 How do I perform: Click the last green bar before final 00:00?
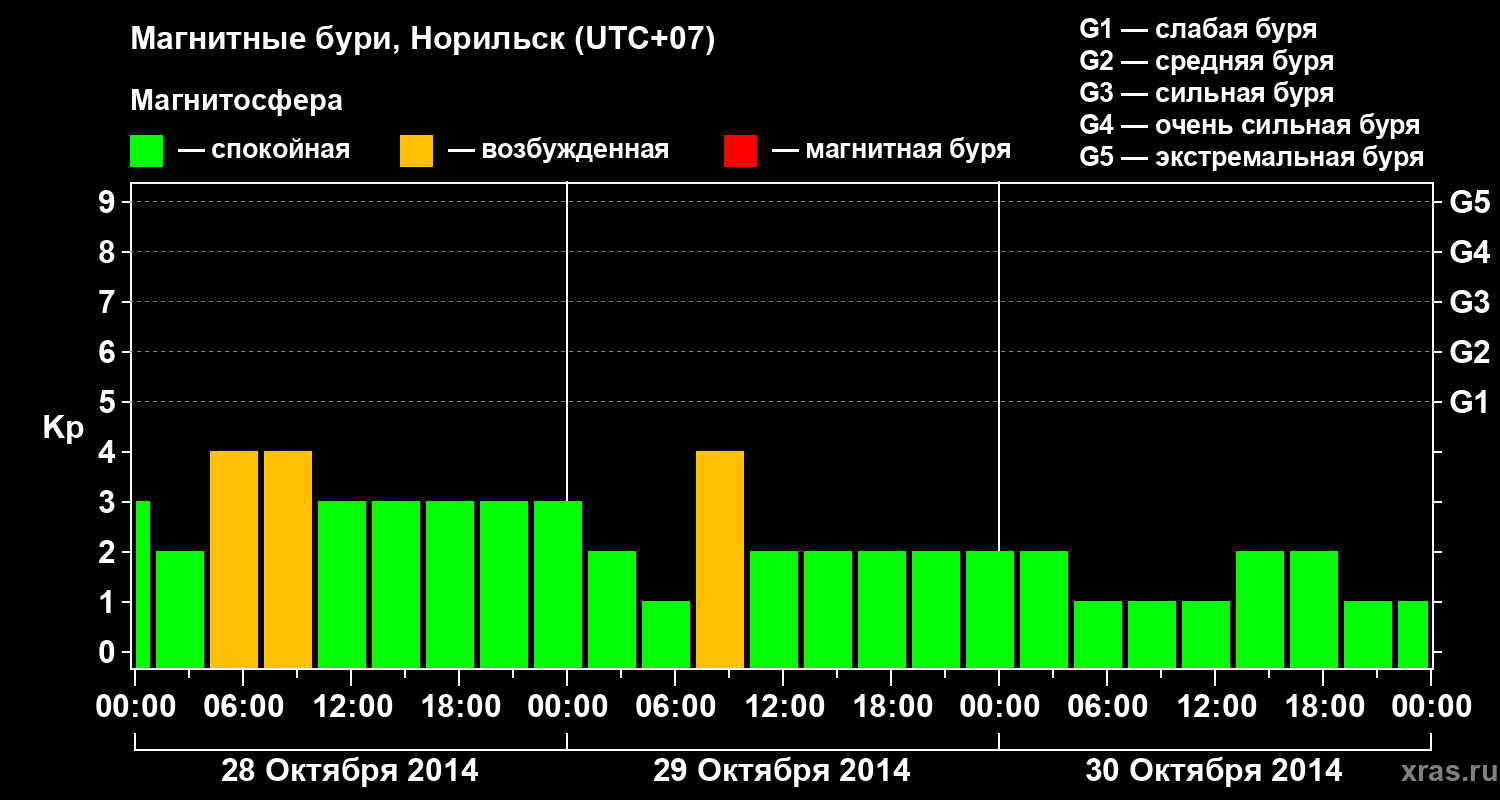1413,634
